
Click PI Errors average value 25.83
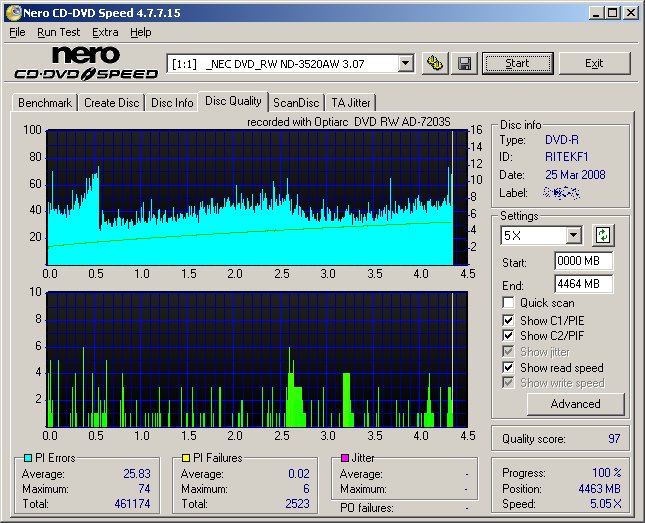coord(137,474)
